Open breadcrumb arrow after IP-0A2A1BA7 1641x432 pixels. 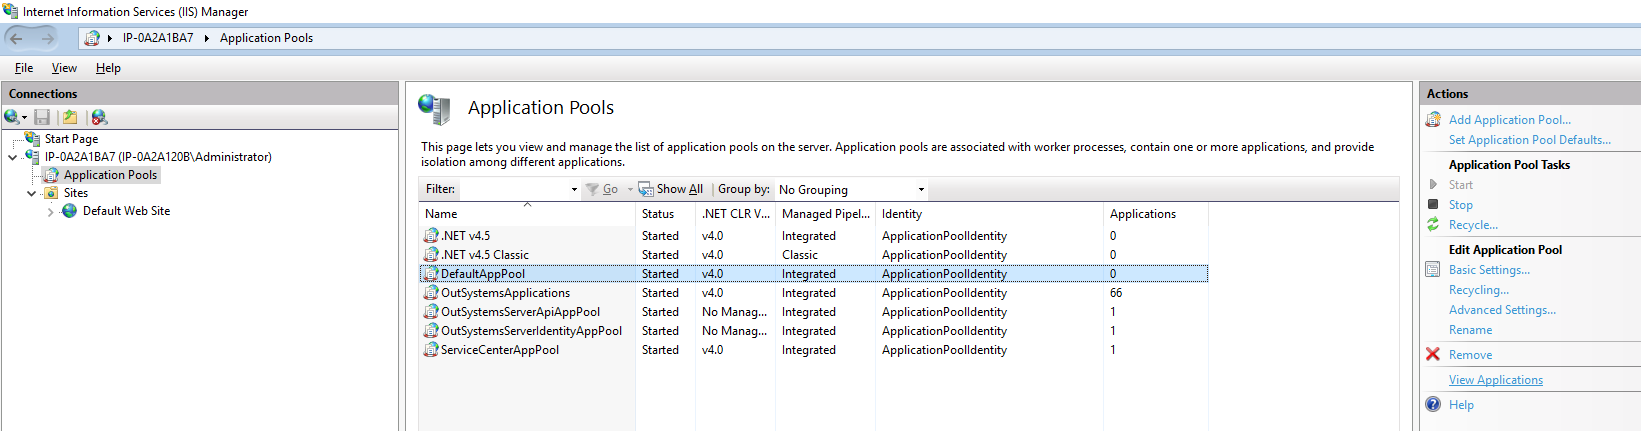click(207, 38)
